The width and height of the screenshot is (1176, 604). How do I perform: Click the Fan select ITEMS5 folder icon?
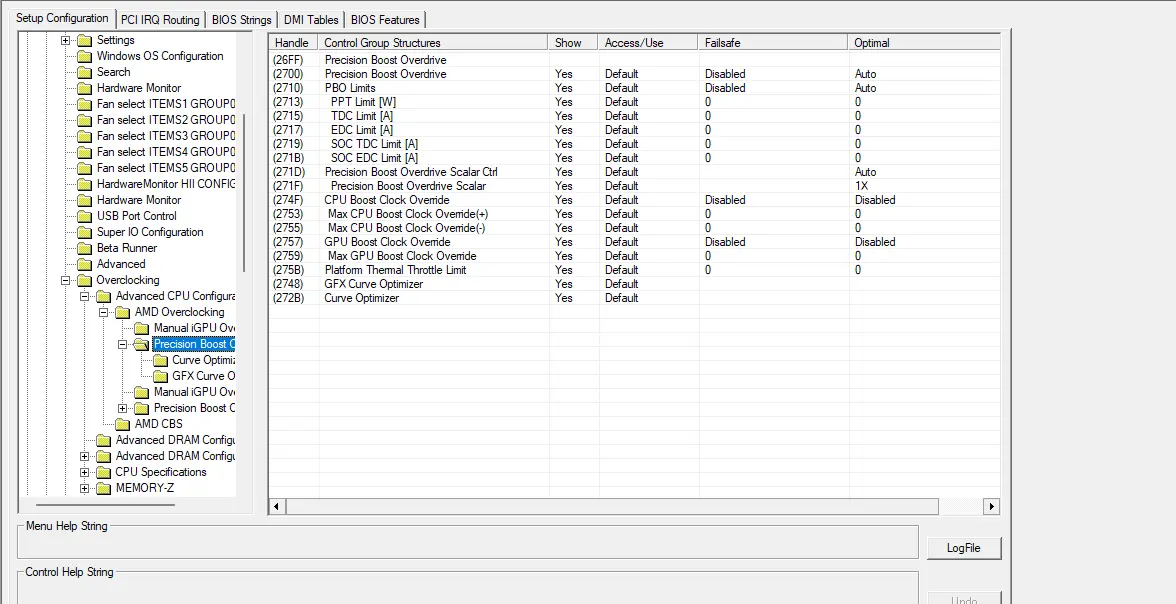pyautogui.click(x=85, y=168)
